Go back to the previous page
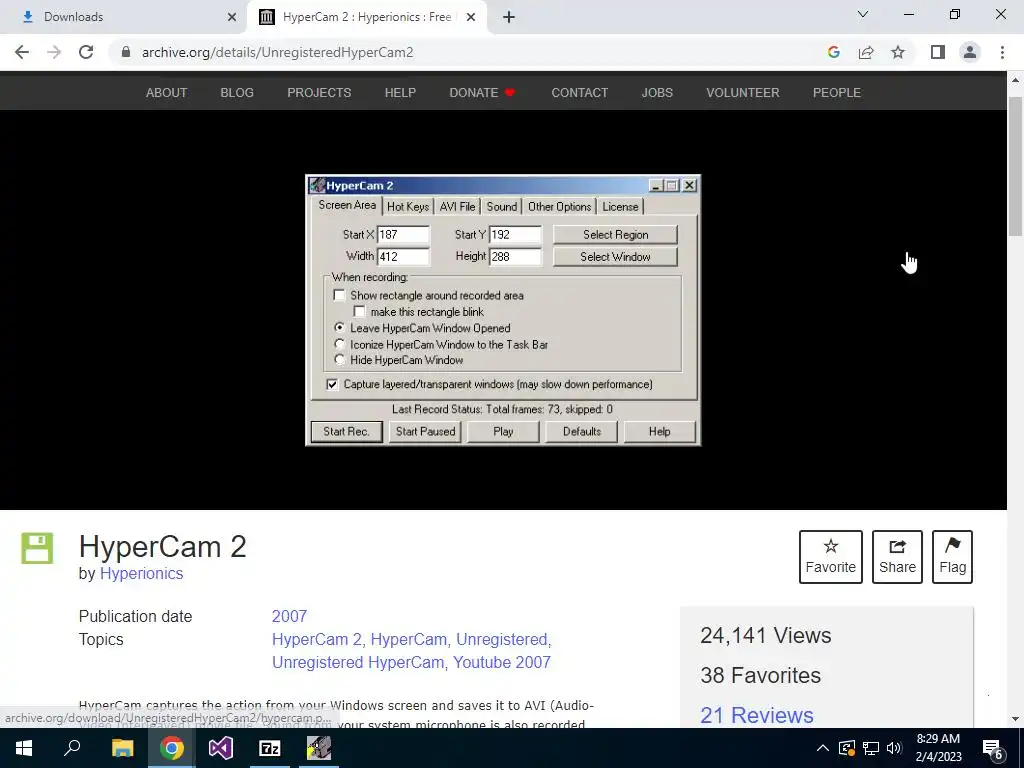The width and height of the screenshot is (1024, 768). pyautogui.click(x=22, y=52)
